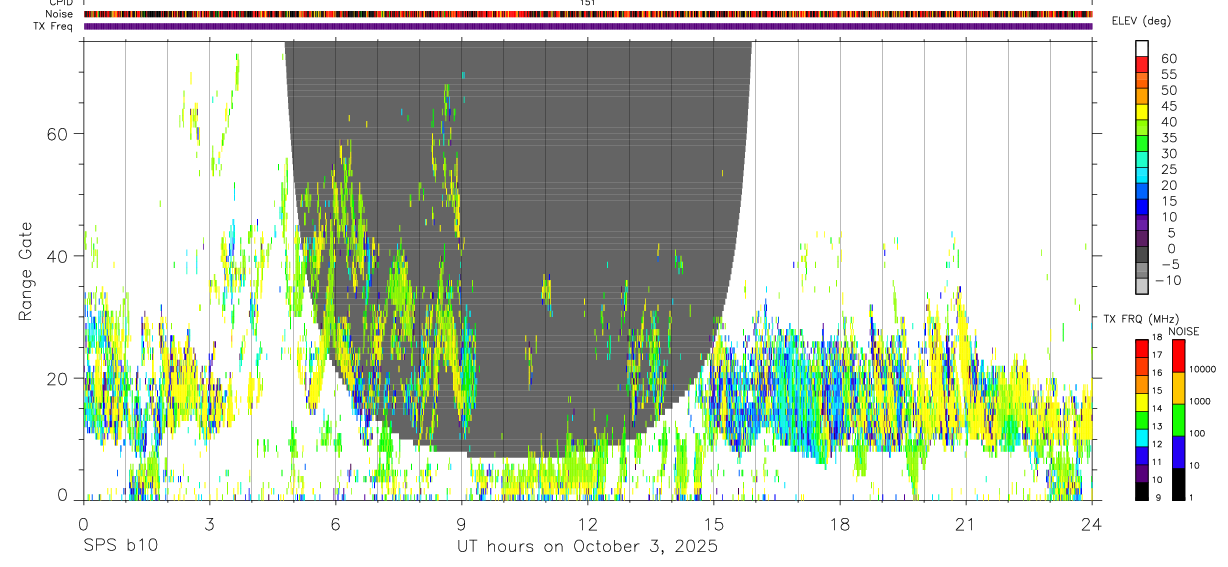
Task: Click the "11" label on TX FRQ legend
Action: click(1159, 463)
